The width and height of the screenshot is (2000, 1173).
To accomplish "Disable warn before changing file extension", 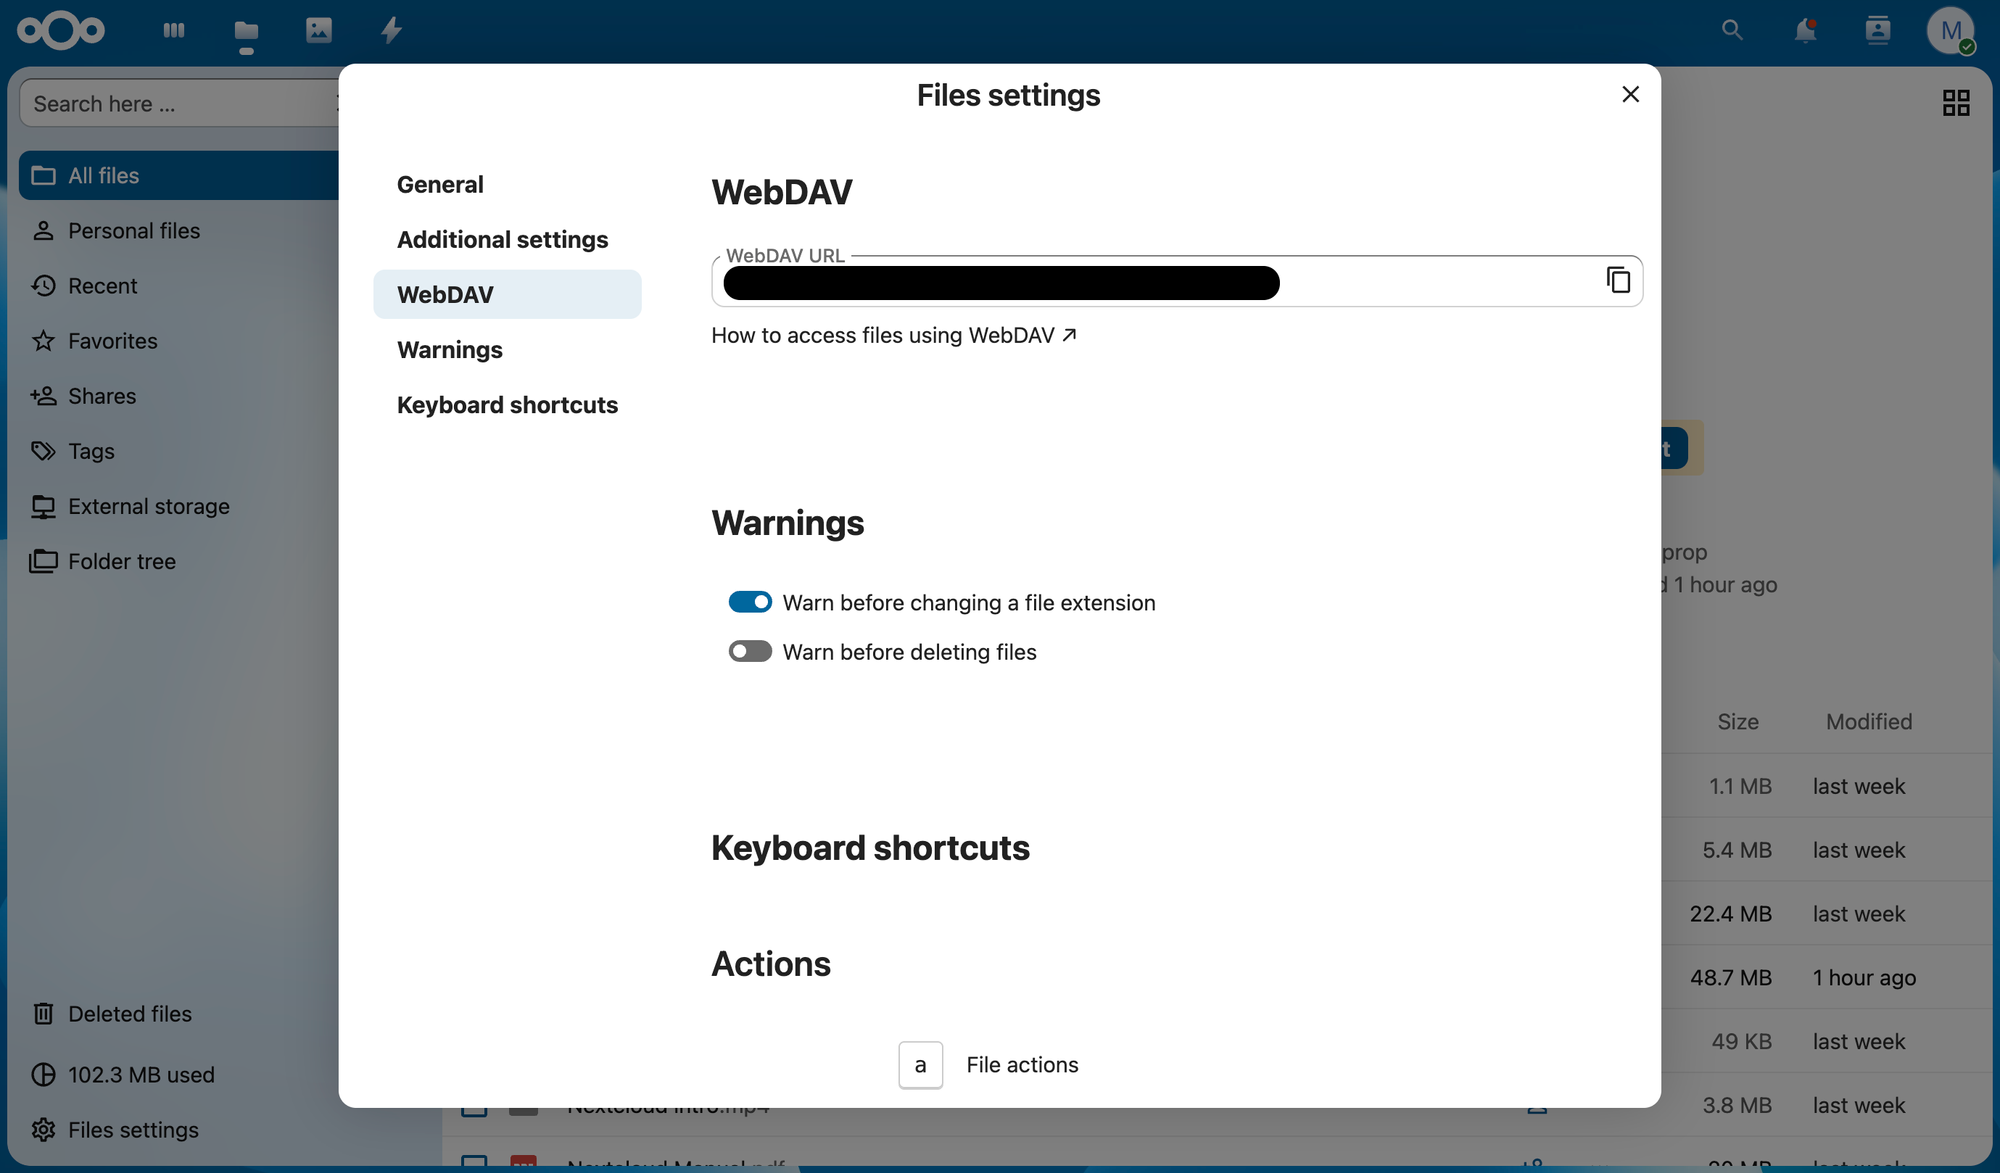I will pos(750,602).
